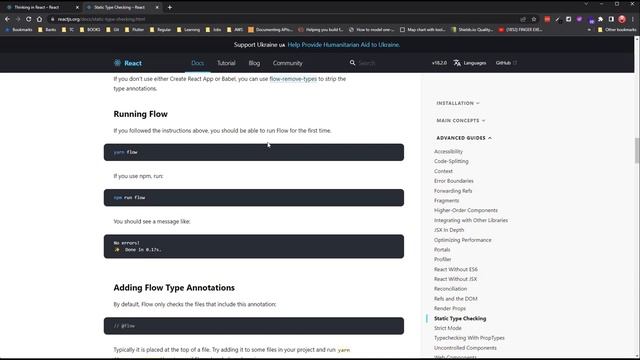Open the Git bookmark folder
This screenshot has height=360, width=640.
click(113, 30)
